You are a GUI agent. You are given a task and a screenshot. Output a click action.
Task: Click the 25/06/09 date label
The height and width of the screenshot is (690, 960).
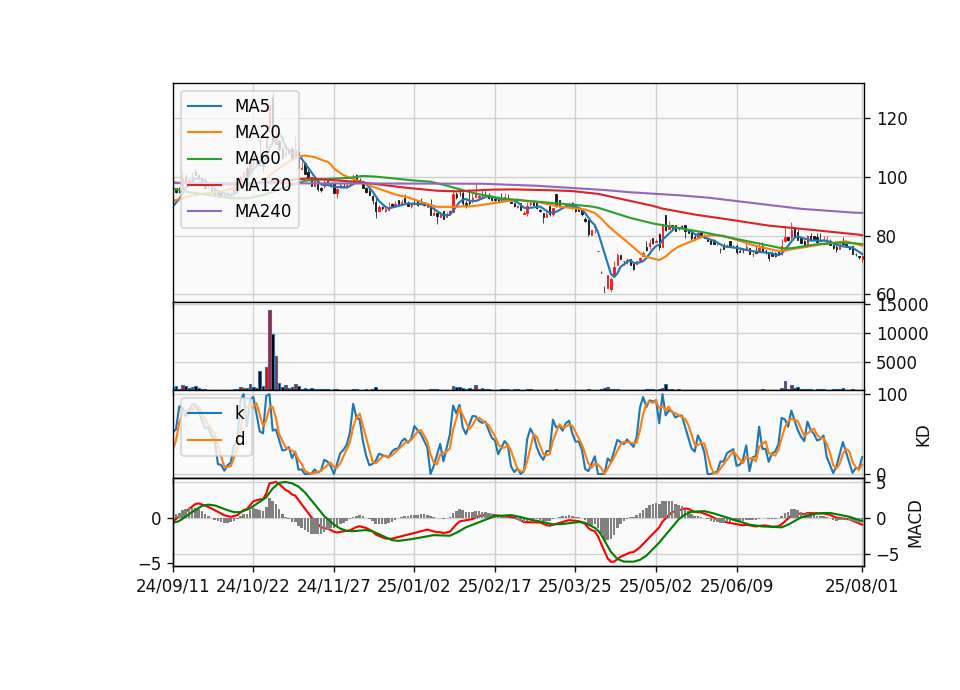point(737,586)
